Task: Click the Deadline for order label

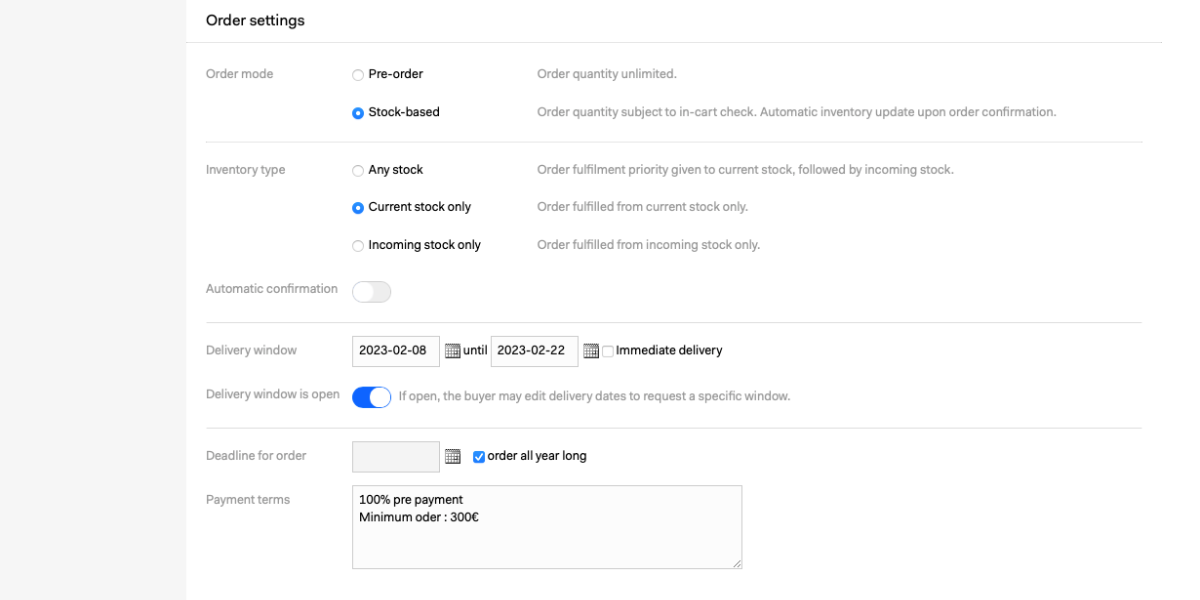Action: (256, 456)
